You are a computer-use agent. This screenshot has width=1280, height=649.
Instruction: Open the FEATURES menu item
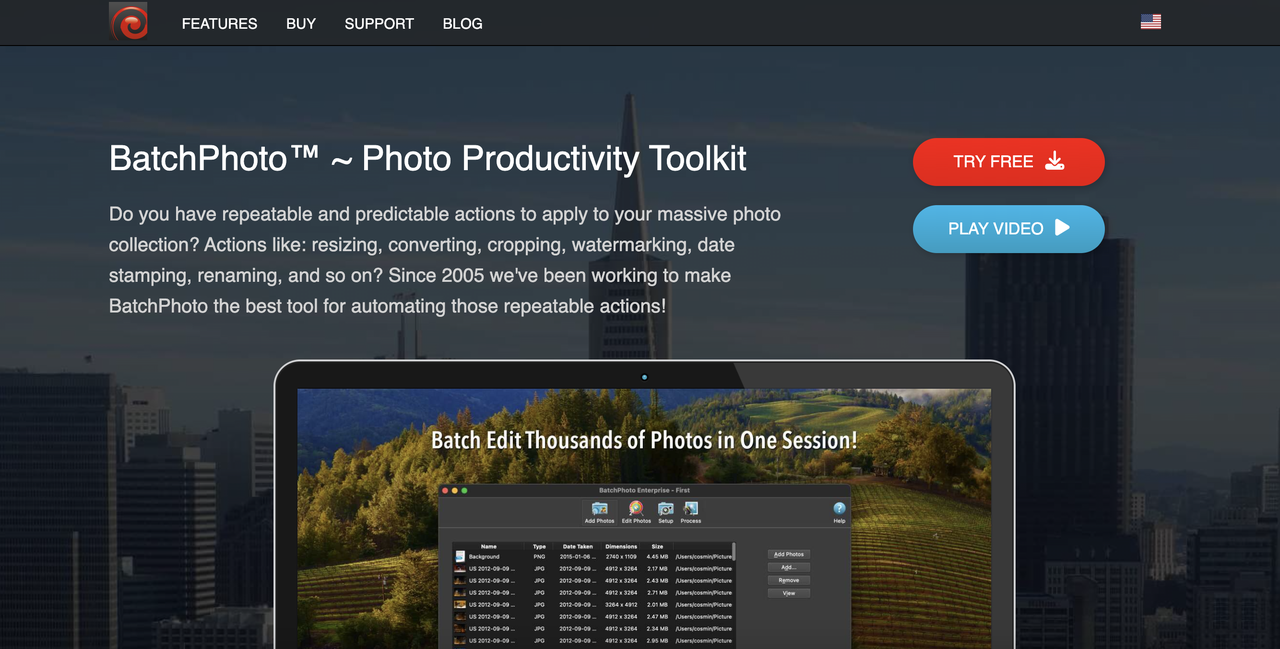point(219,23)
